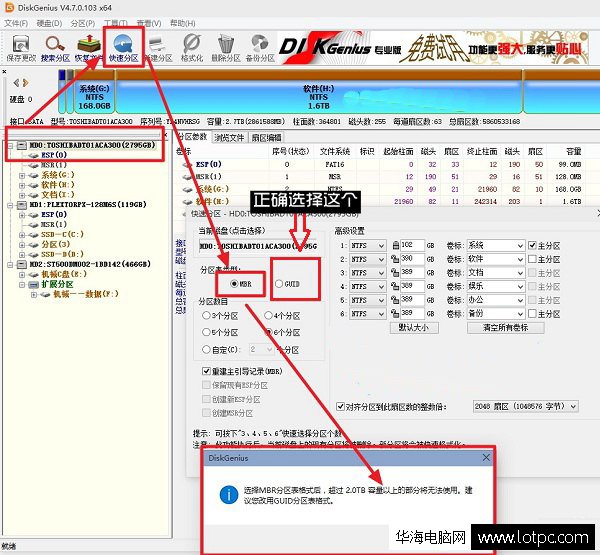Open the 查看(V) menu

[x=149, y=23]
